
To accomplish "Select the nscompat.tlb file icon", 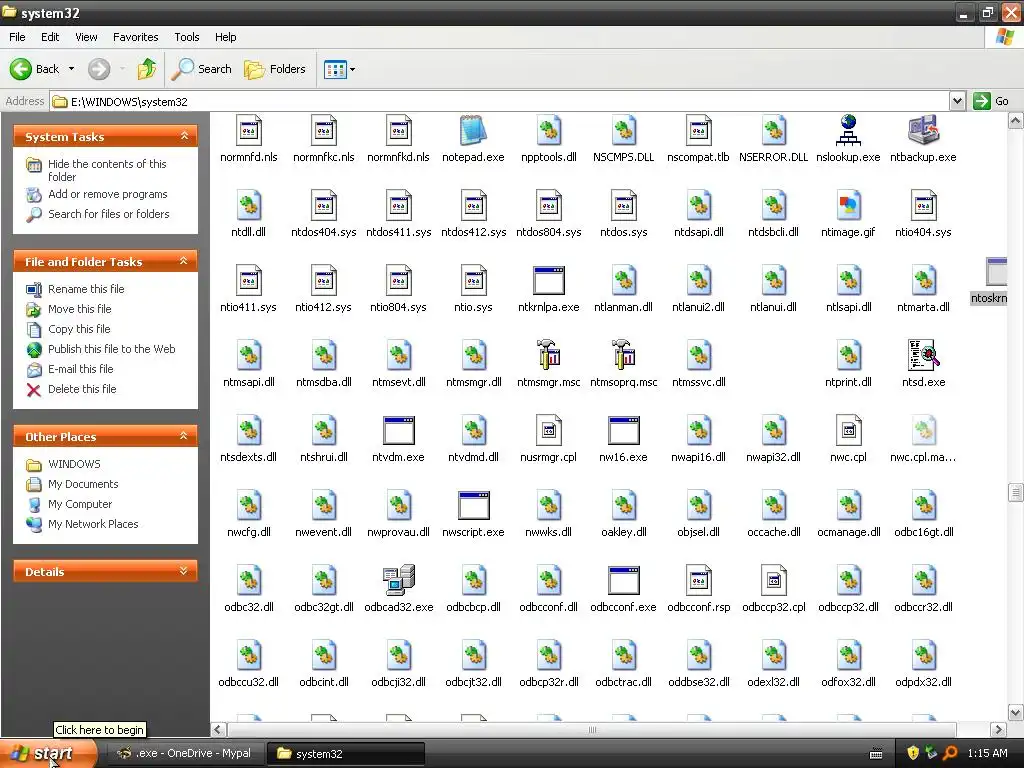I will [699, 130].
